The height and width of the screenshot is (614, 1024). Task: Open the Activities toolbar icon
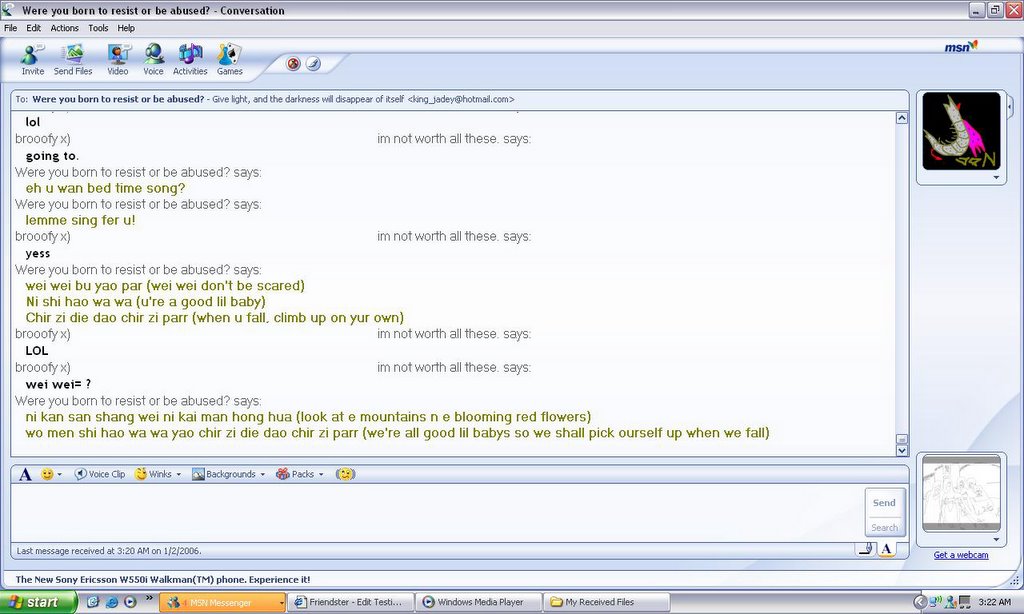pyautogui.click(x=190, y=59)
